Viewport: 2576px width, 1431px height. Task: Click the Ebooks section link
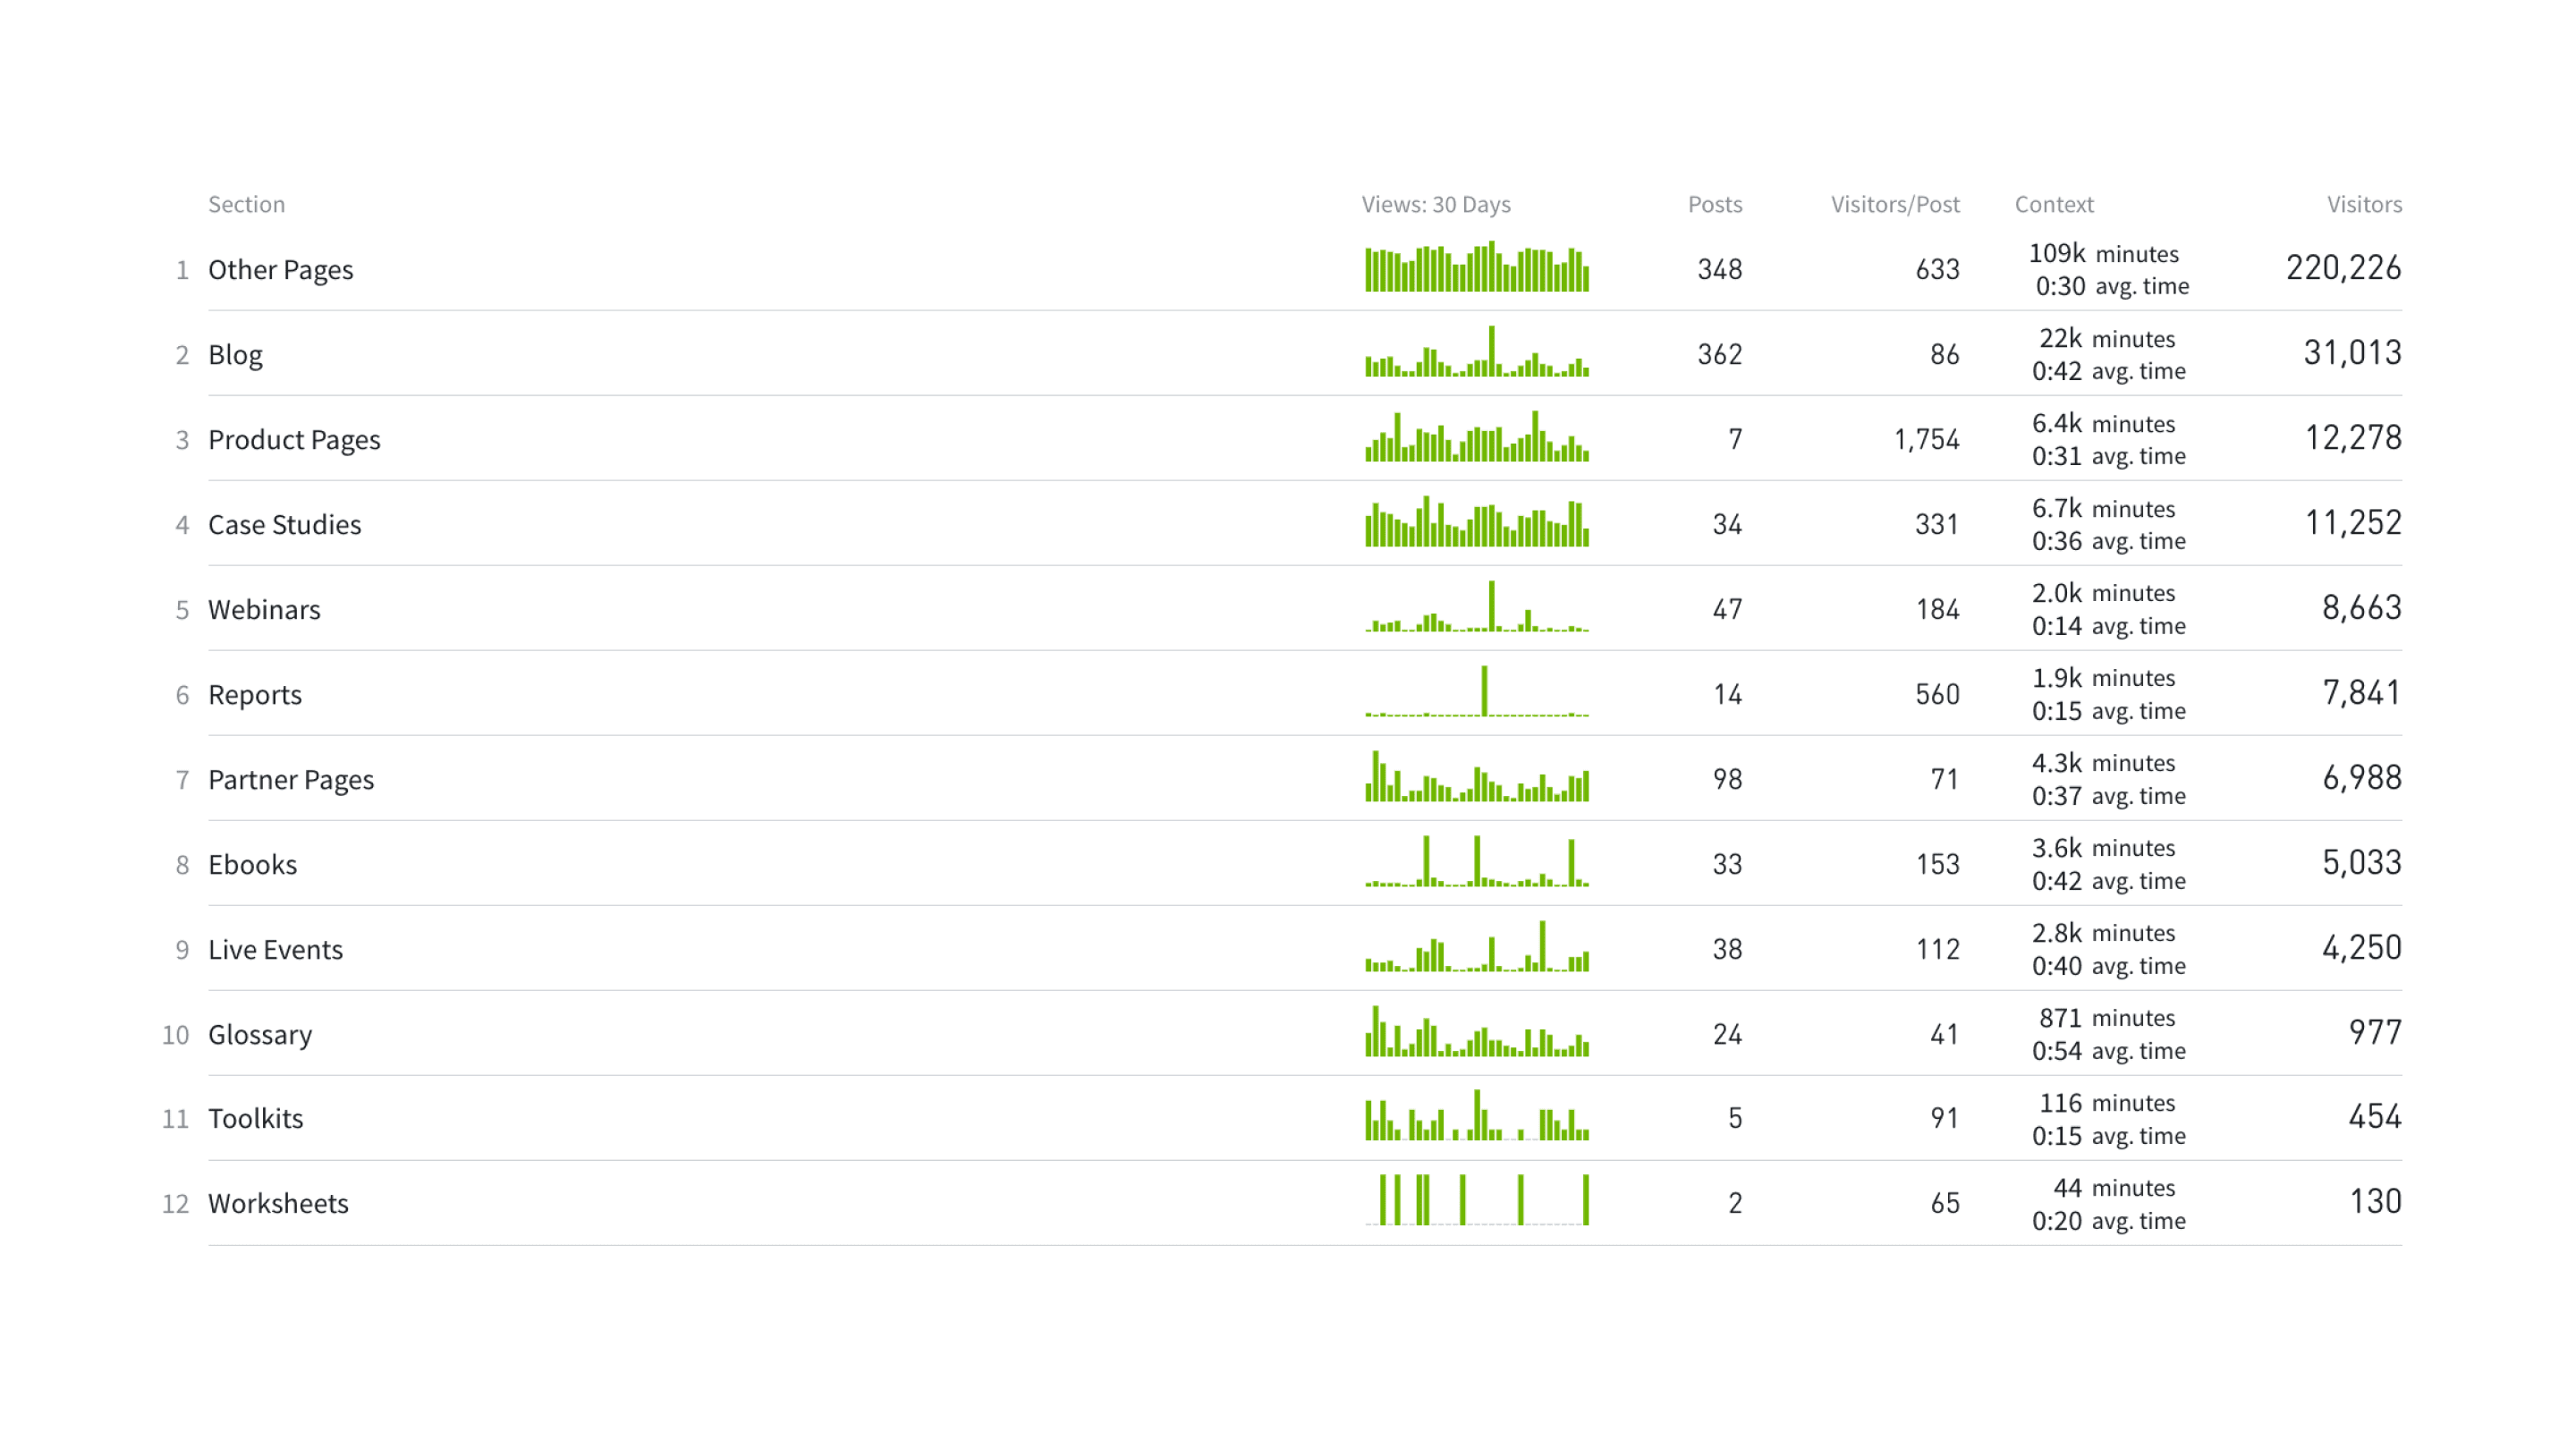tap(252, 865)
